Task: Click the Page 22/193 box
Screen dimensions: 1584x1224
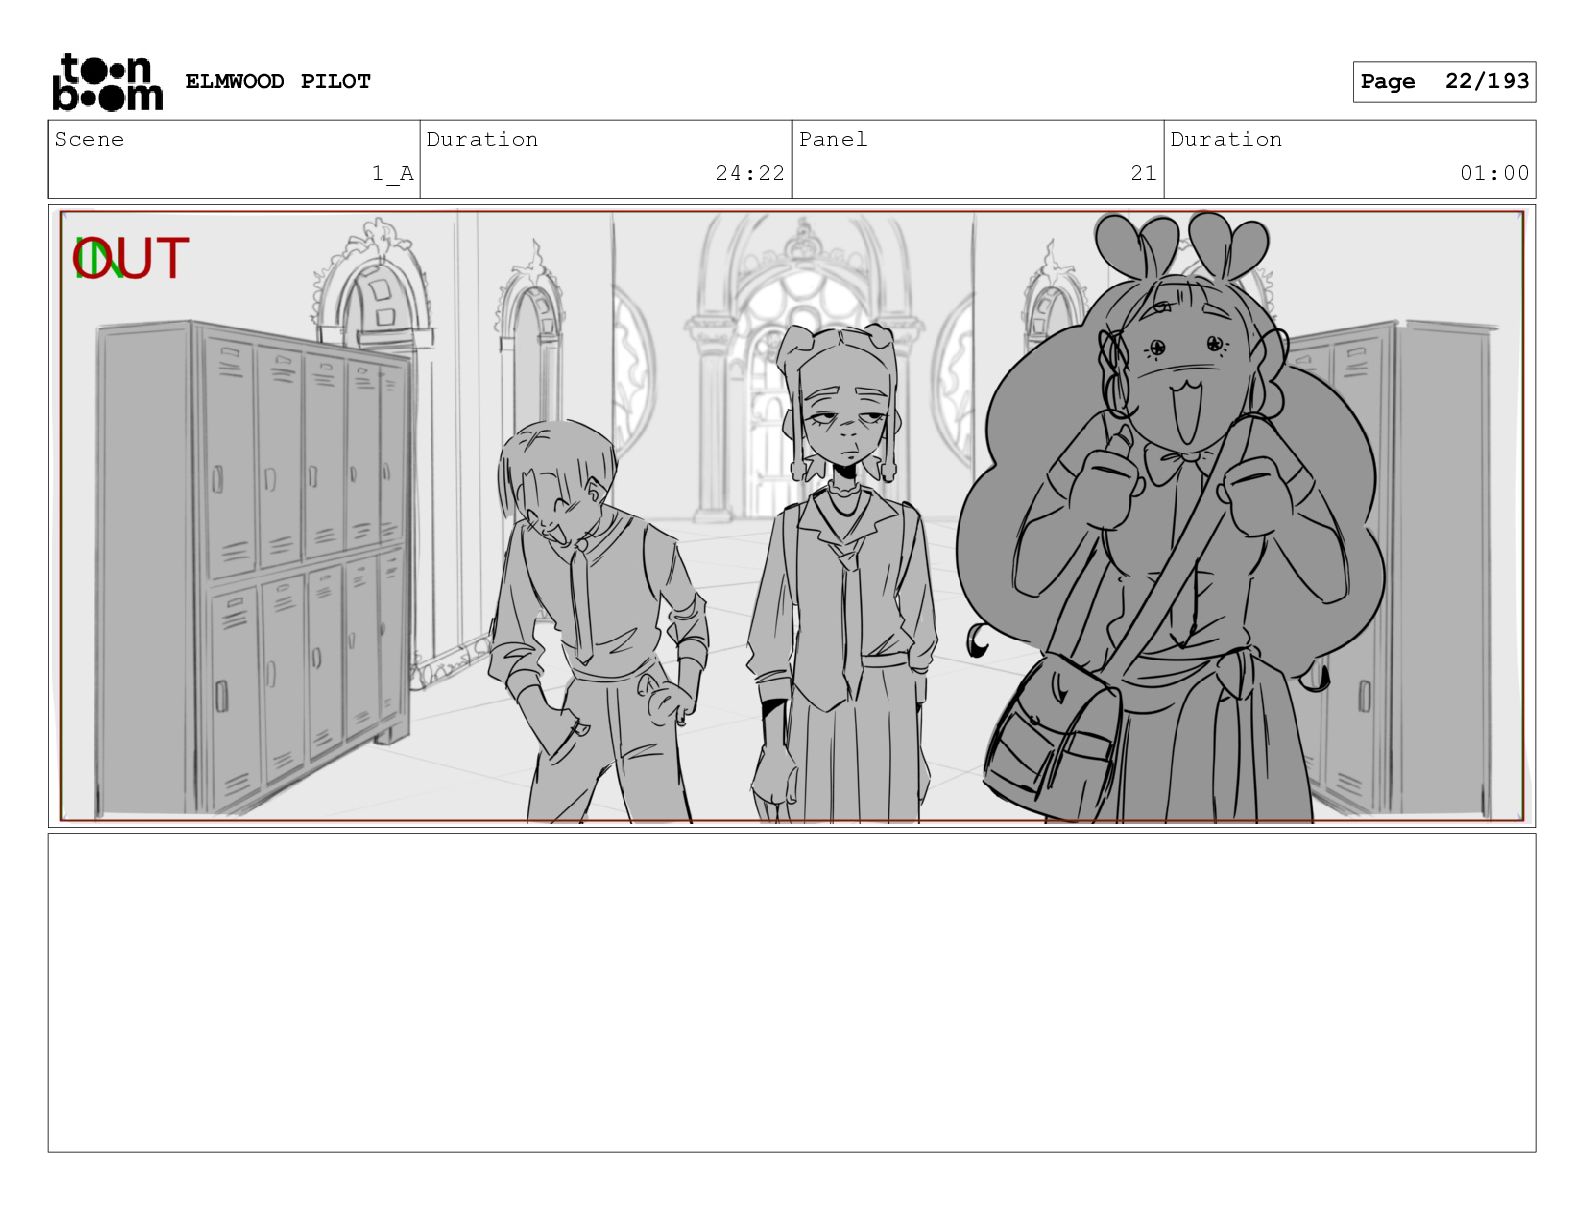Action: coord(1444,82)
